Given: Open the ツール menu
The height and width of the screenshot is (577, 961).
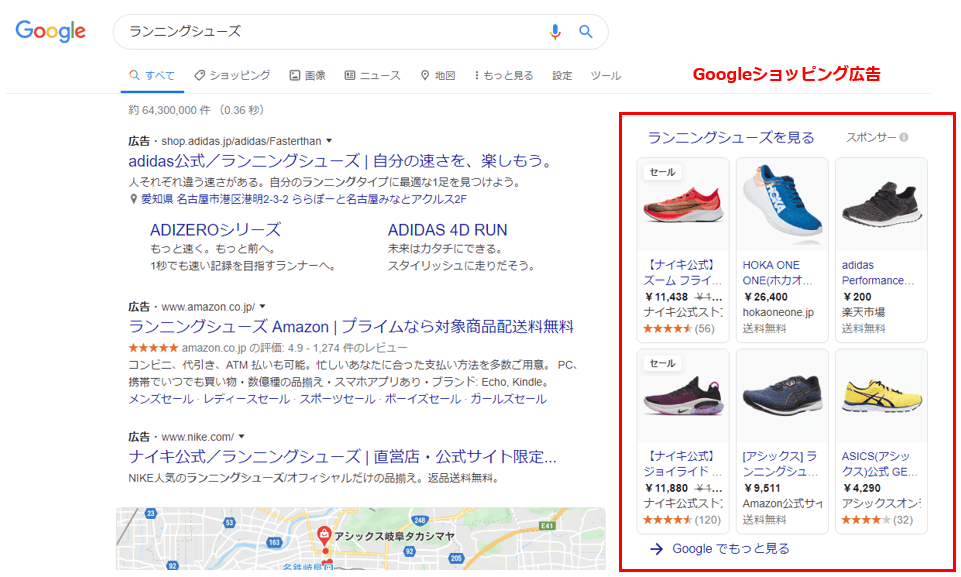Looking at the screenshot, I should pyautogui.click(x=606, y=75).
